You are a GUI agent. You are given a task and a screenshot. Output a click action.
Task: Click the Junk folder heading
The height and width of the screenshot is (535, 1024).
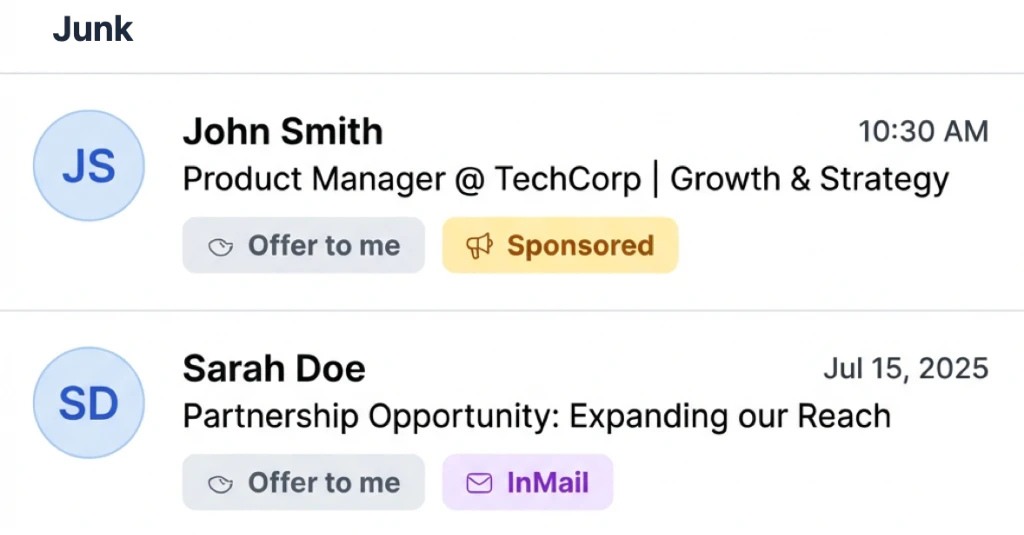pos(93,30)
